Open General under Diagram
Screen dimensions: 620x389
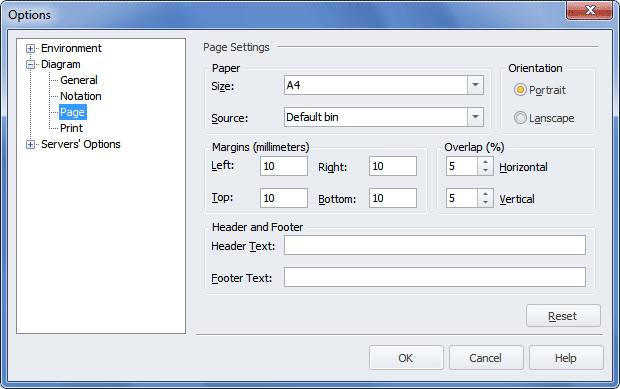click(x=79, y=80)
